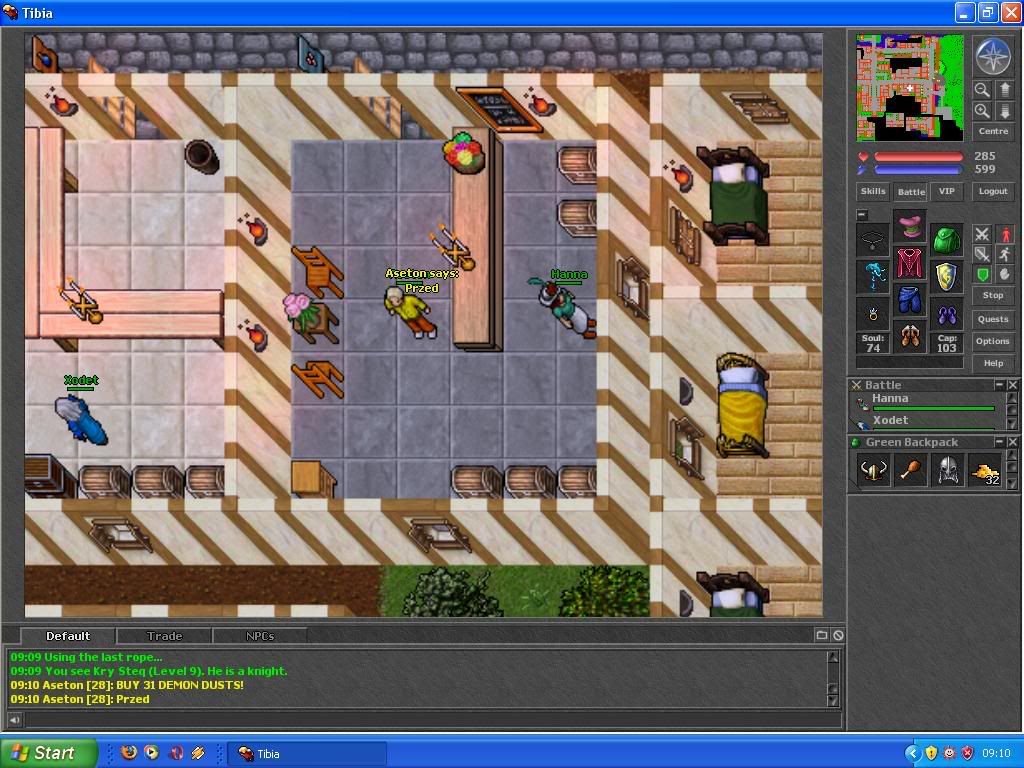Click the yellow security shield tray icon
1024x768 pixels.
(931, 752)
